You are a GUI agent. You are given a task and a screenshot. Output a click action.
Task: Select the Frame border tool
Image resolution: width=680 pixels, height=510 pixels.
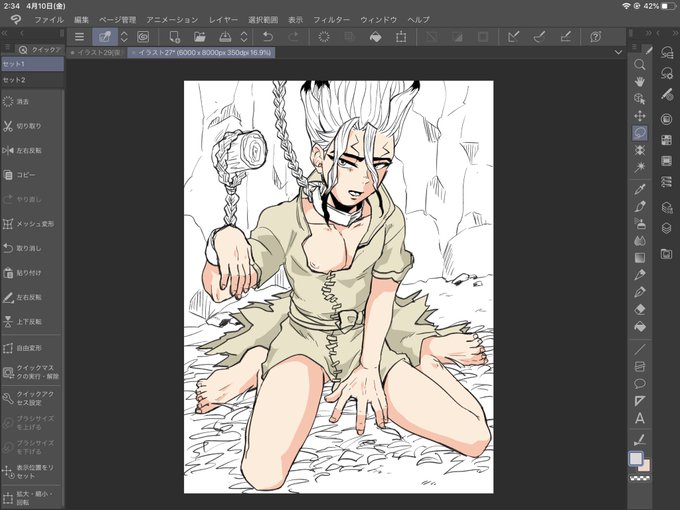[639, 366]
